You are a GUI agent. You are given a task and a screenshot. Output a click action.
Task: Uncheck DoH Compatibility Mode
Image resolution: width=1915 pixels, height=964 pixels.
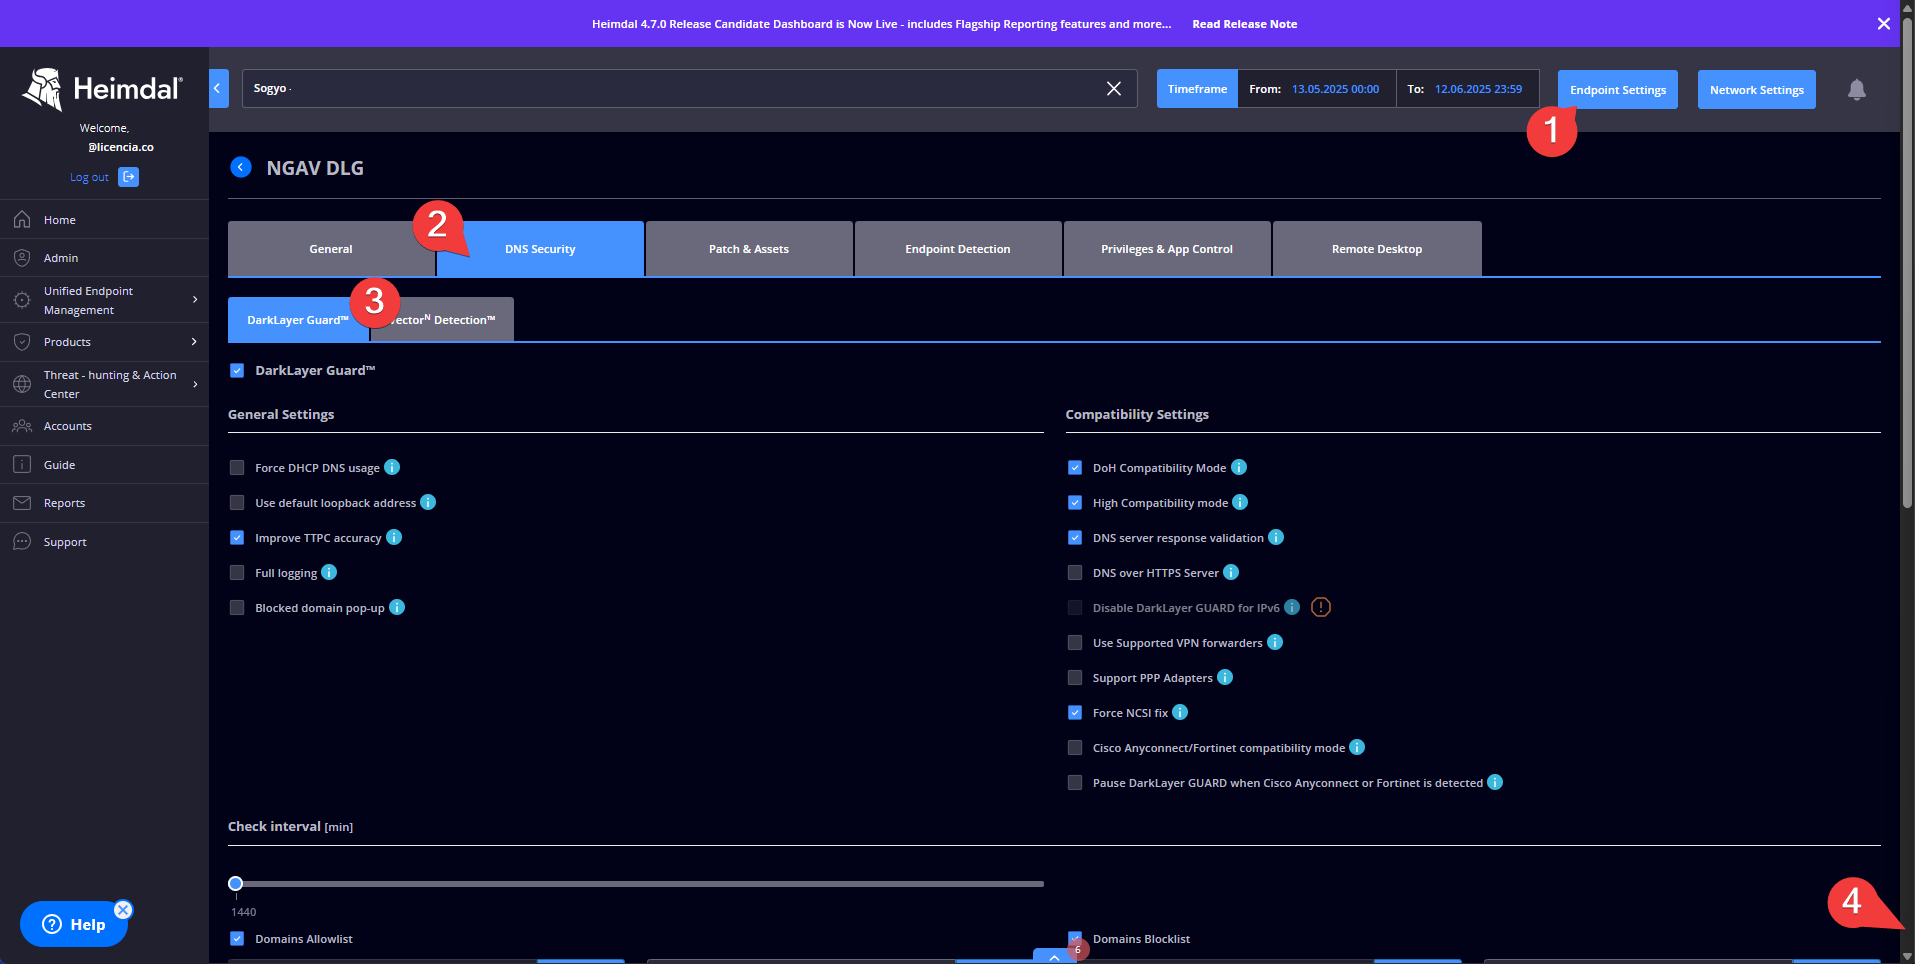(x=1075, y=467)
